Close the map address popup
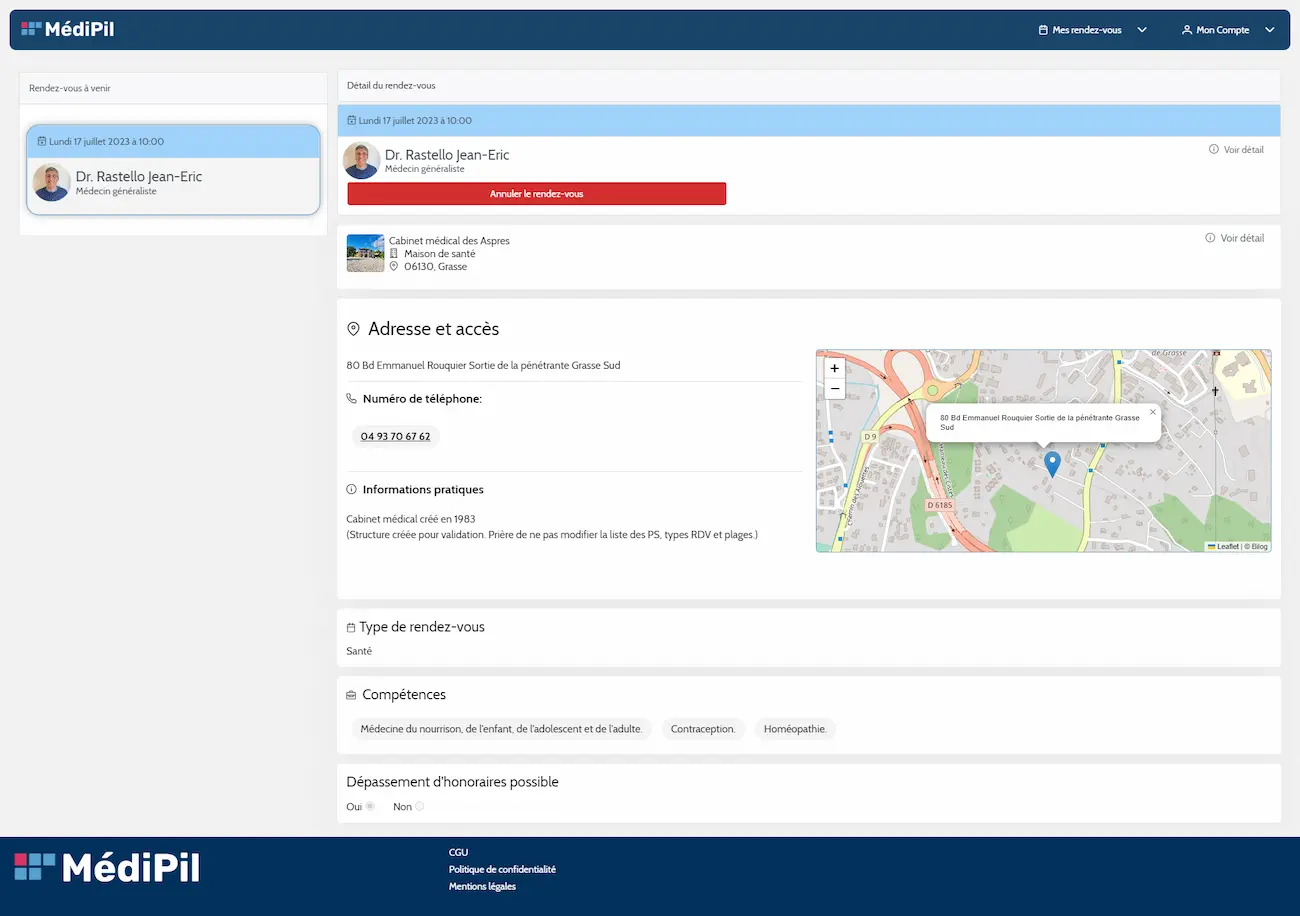The width and height of the screenshot is (1300, 916). click(1152, 412)
